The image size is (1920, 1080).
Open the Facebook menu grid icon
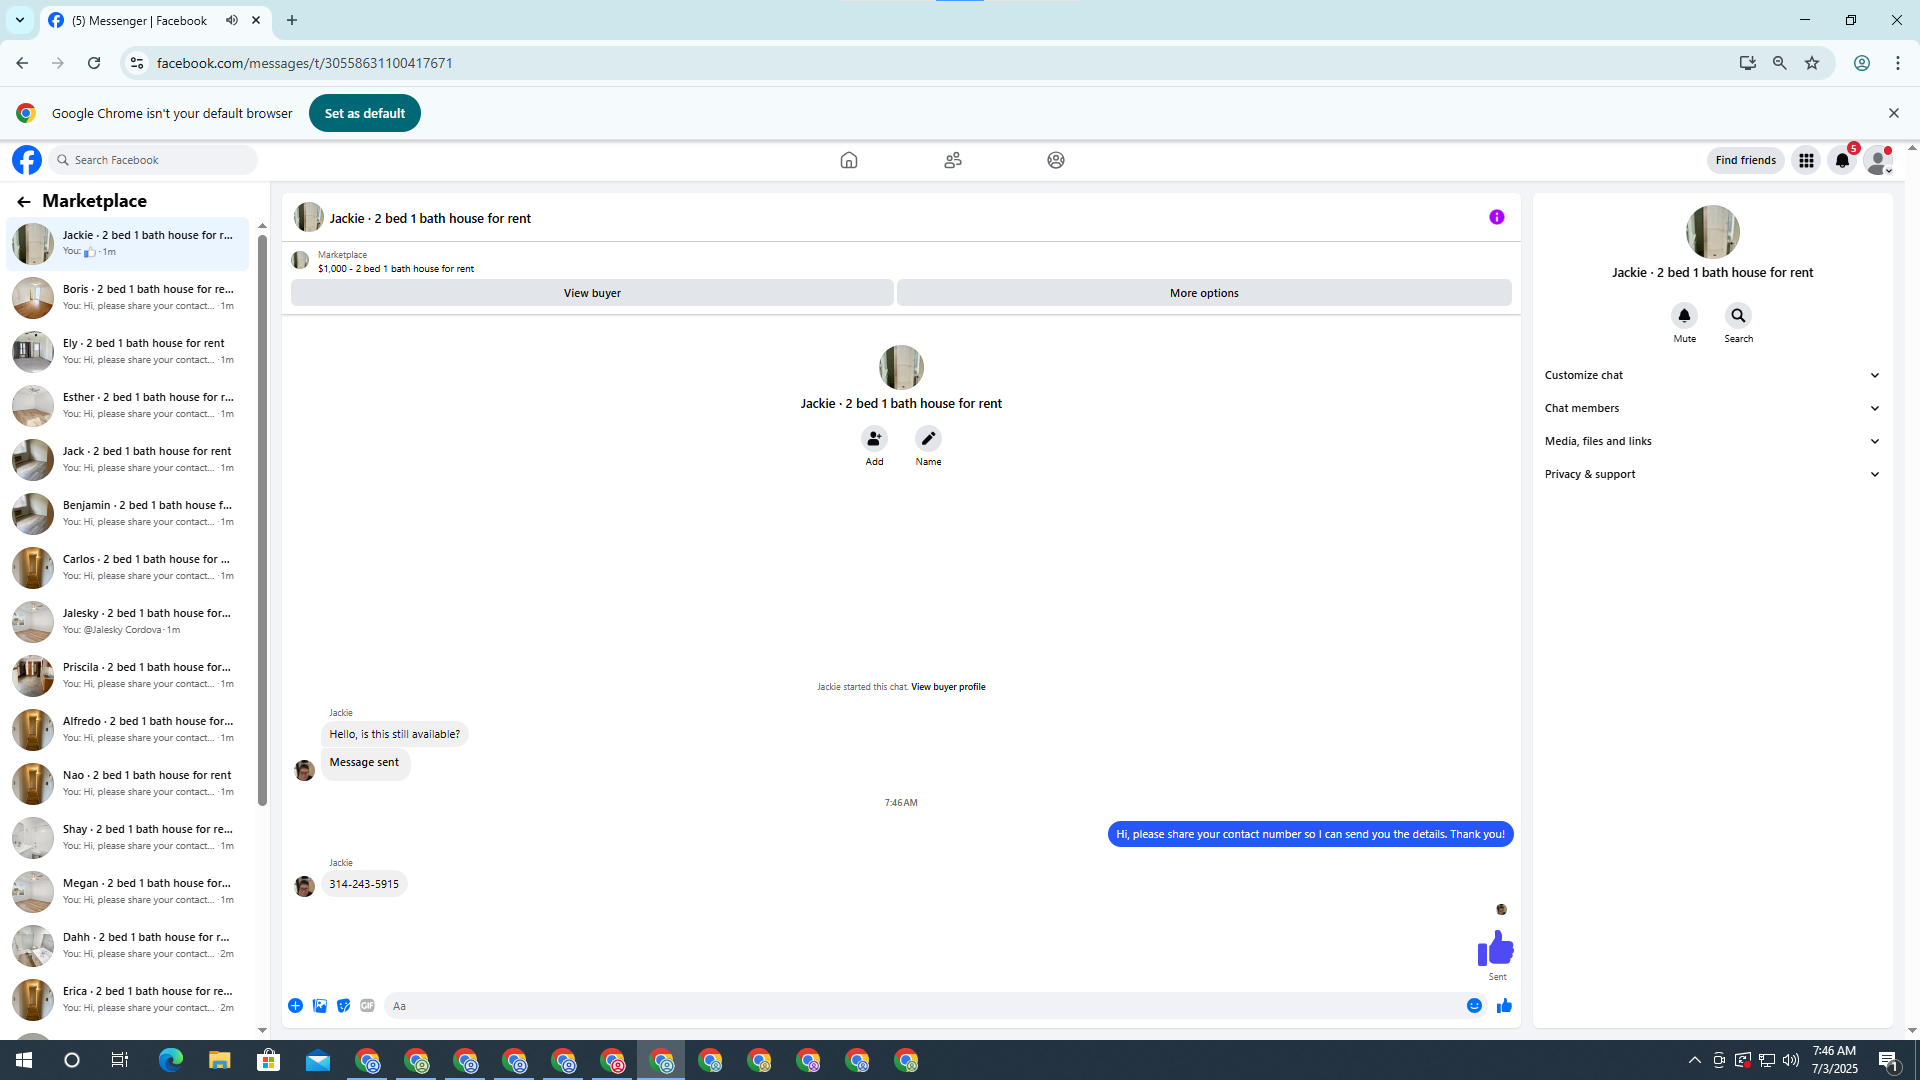click(x=1806, y=160)
